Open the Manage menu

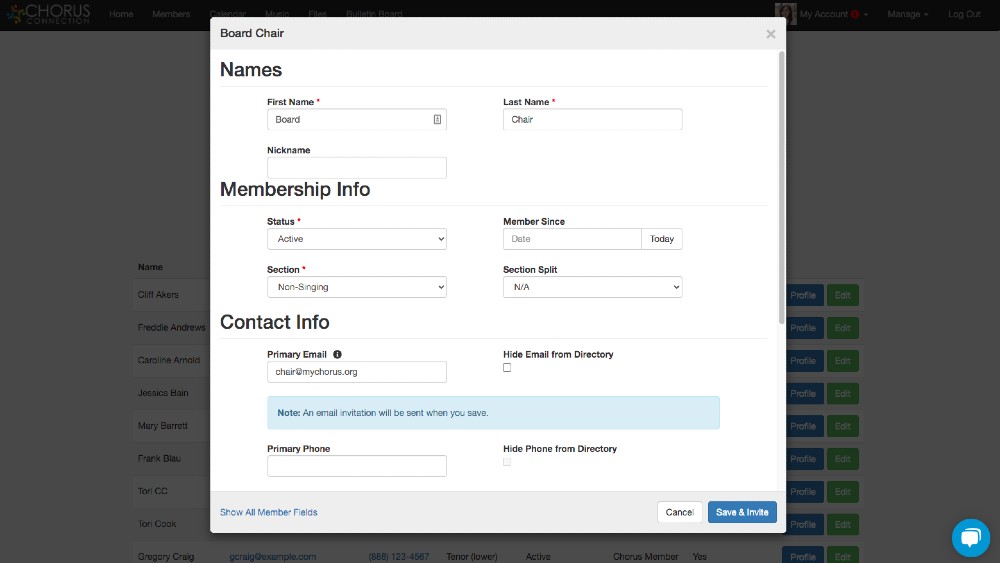point(907,14)
